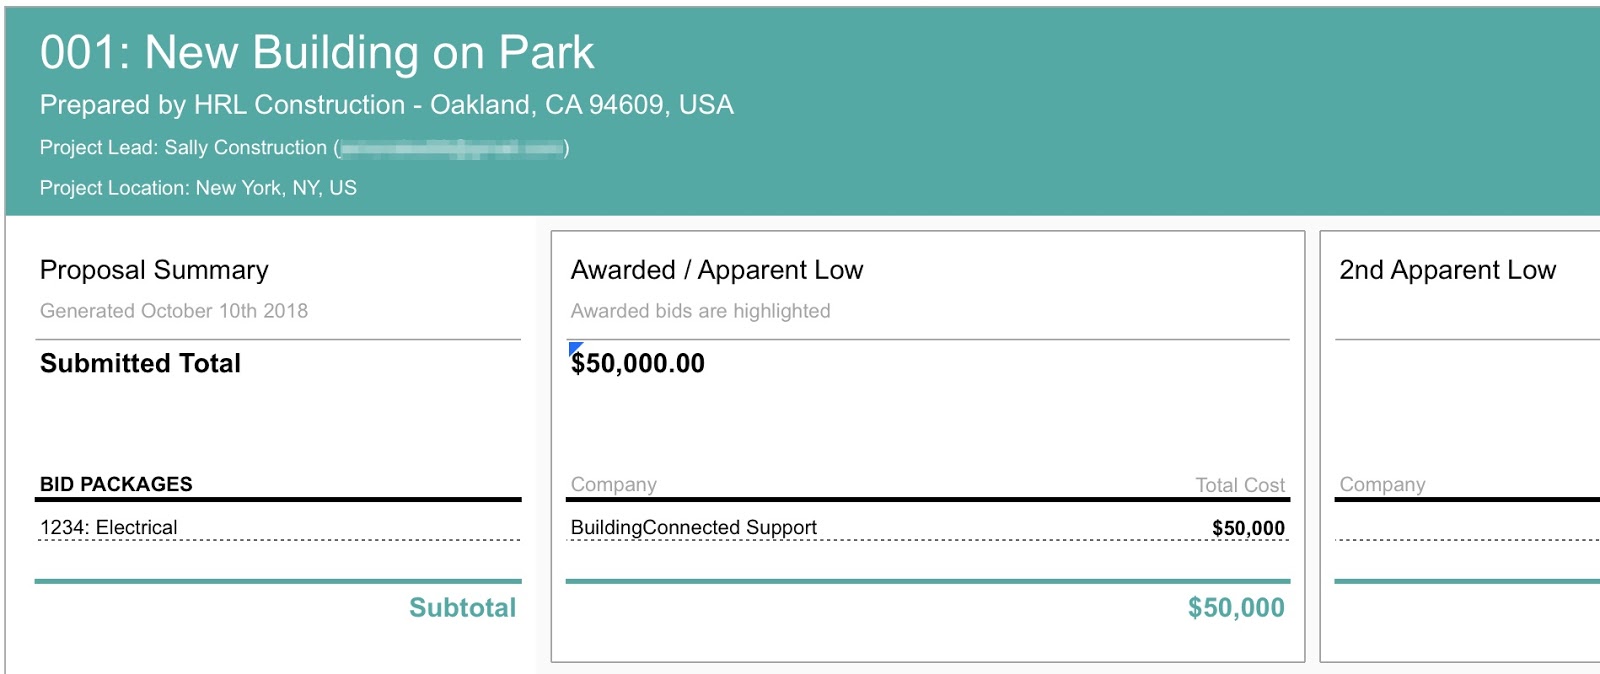Click the "Submitted Total" row label
1600x674 pixels.
pyautogui.click(x=140, y=363)
